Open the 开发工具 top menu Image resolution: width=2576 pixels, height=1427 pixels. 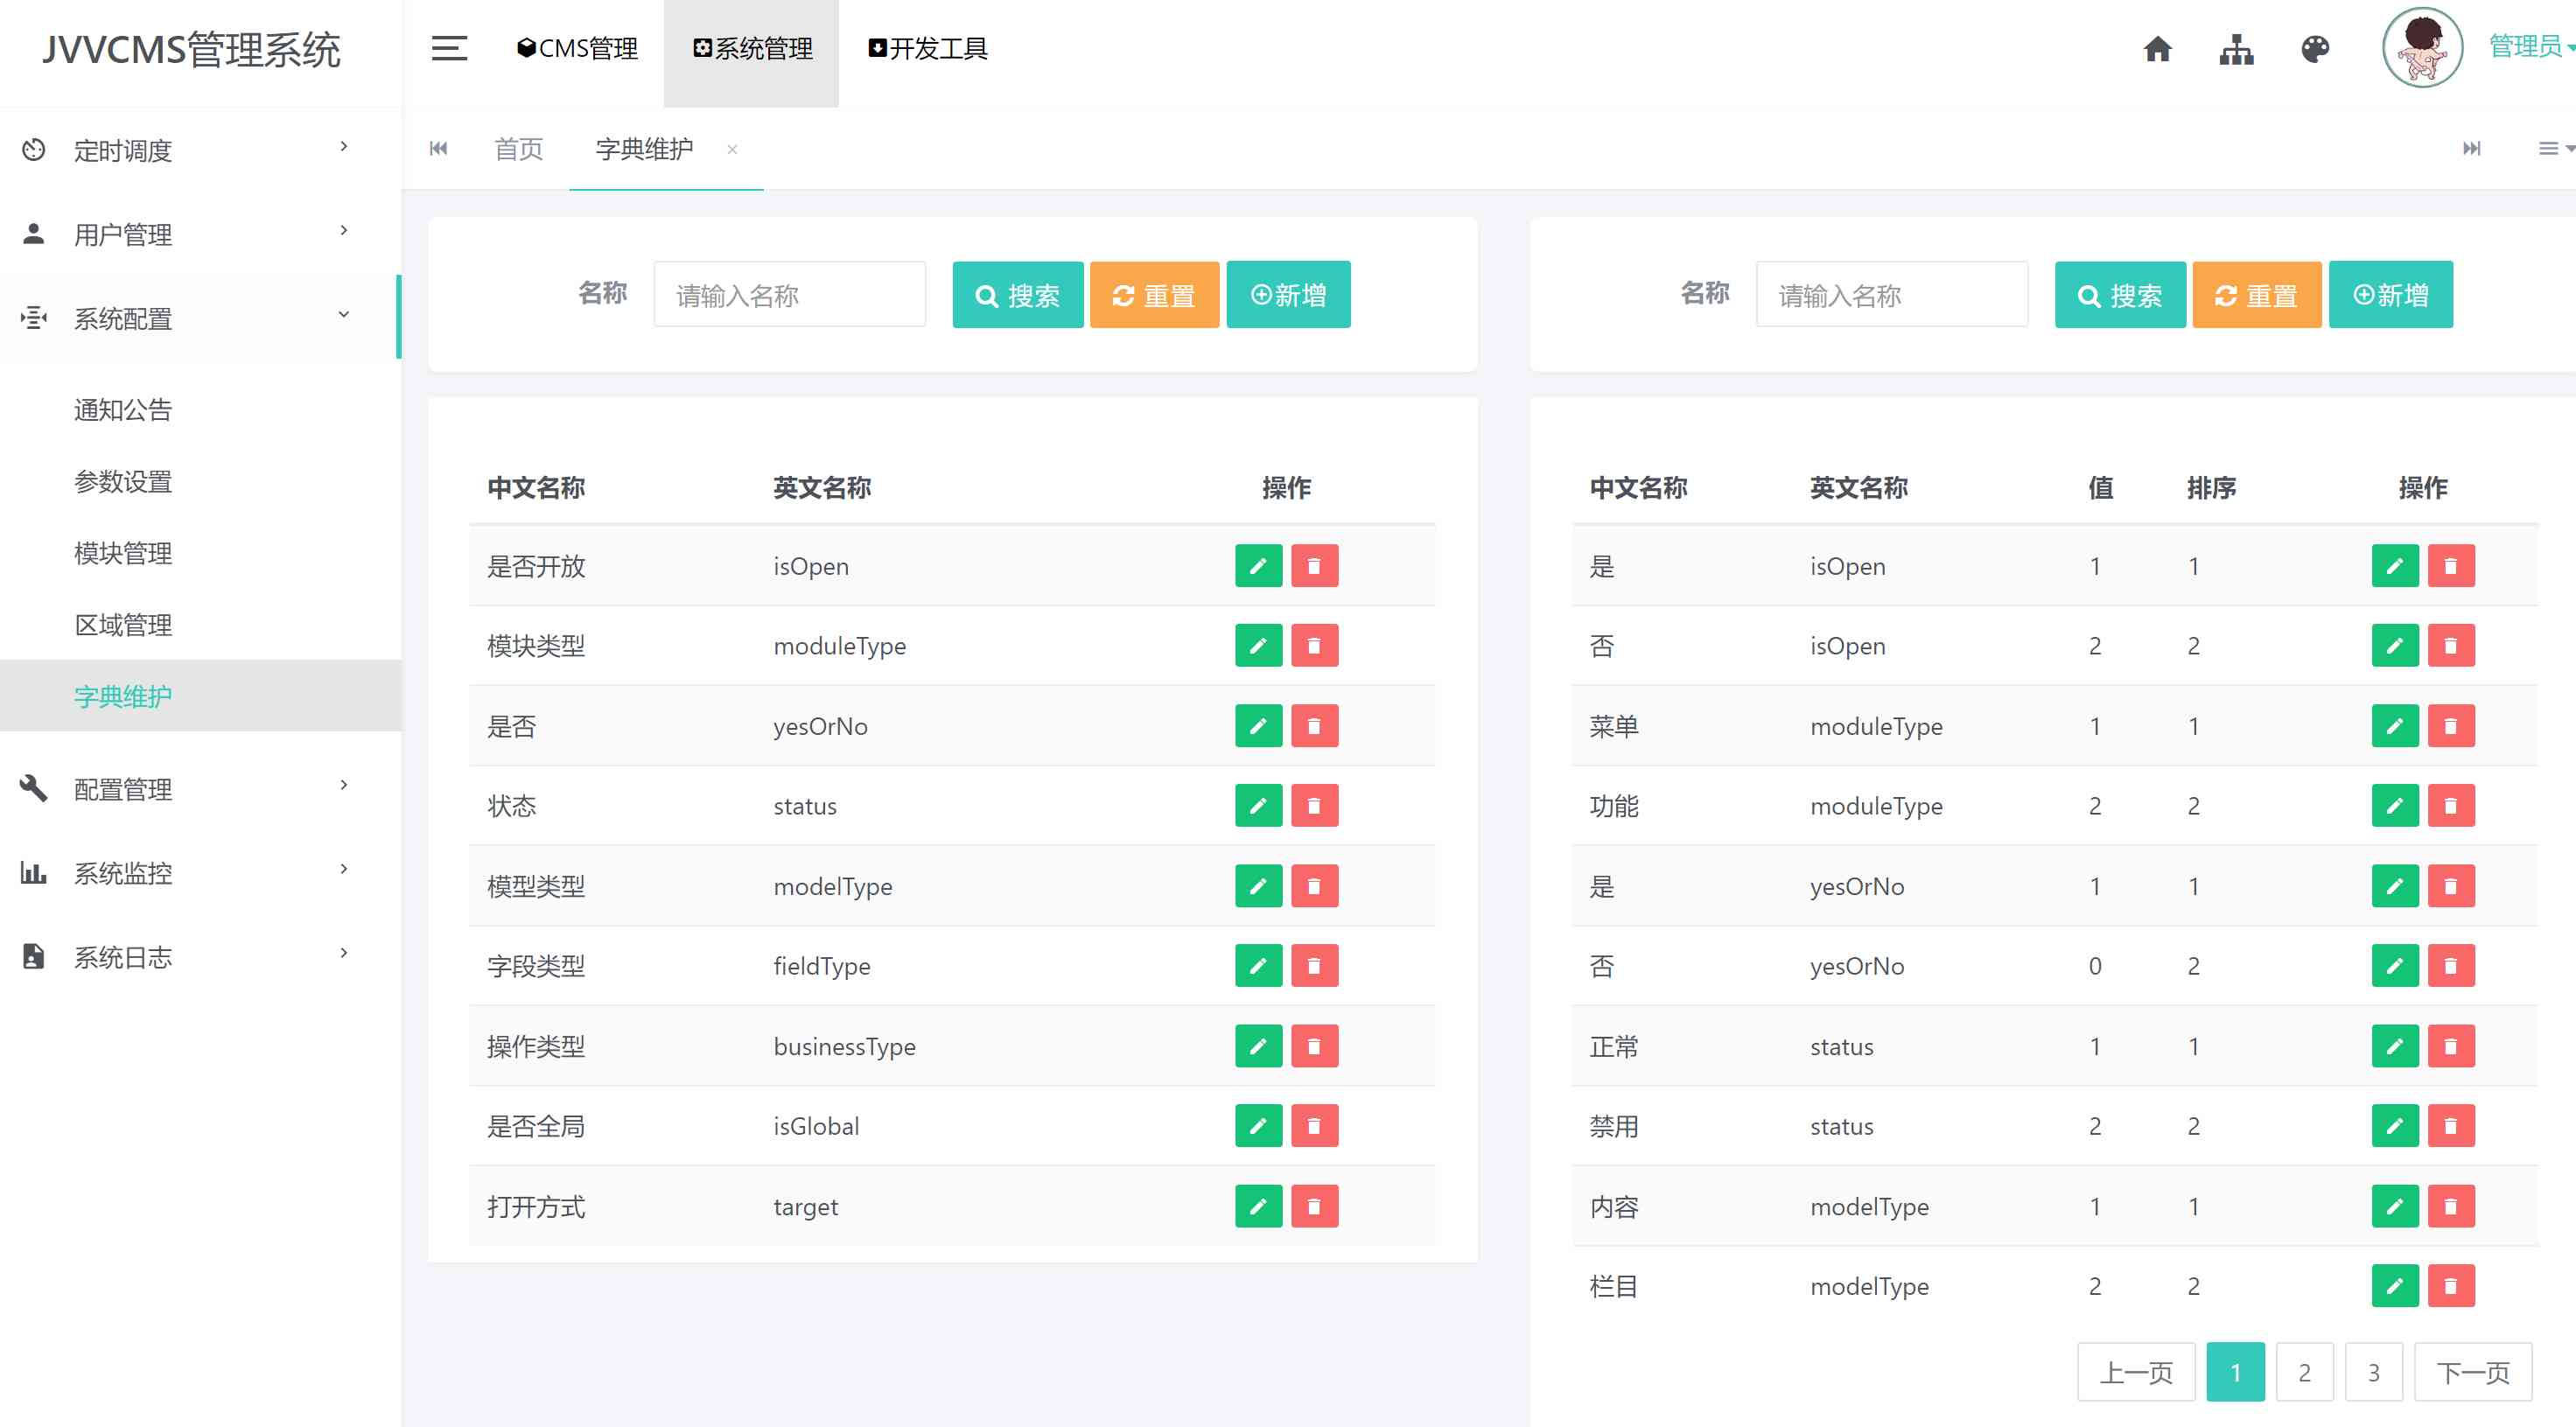(927, 48)
